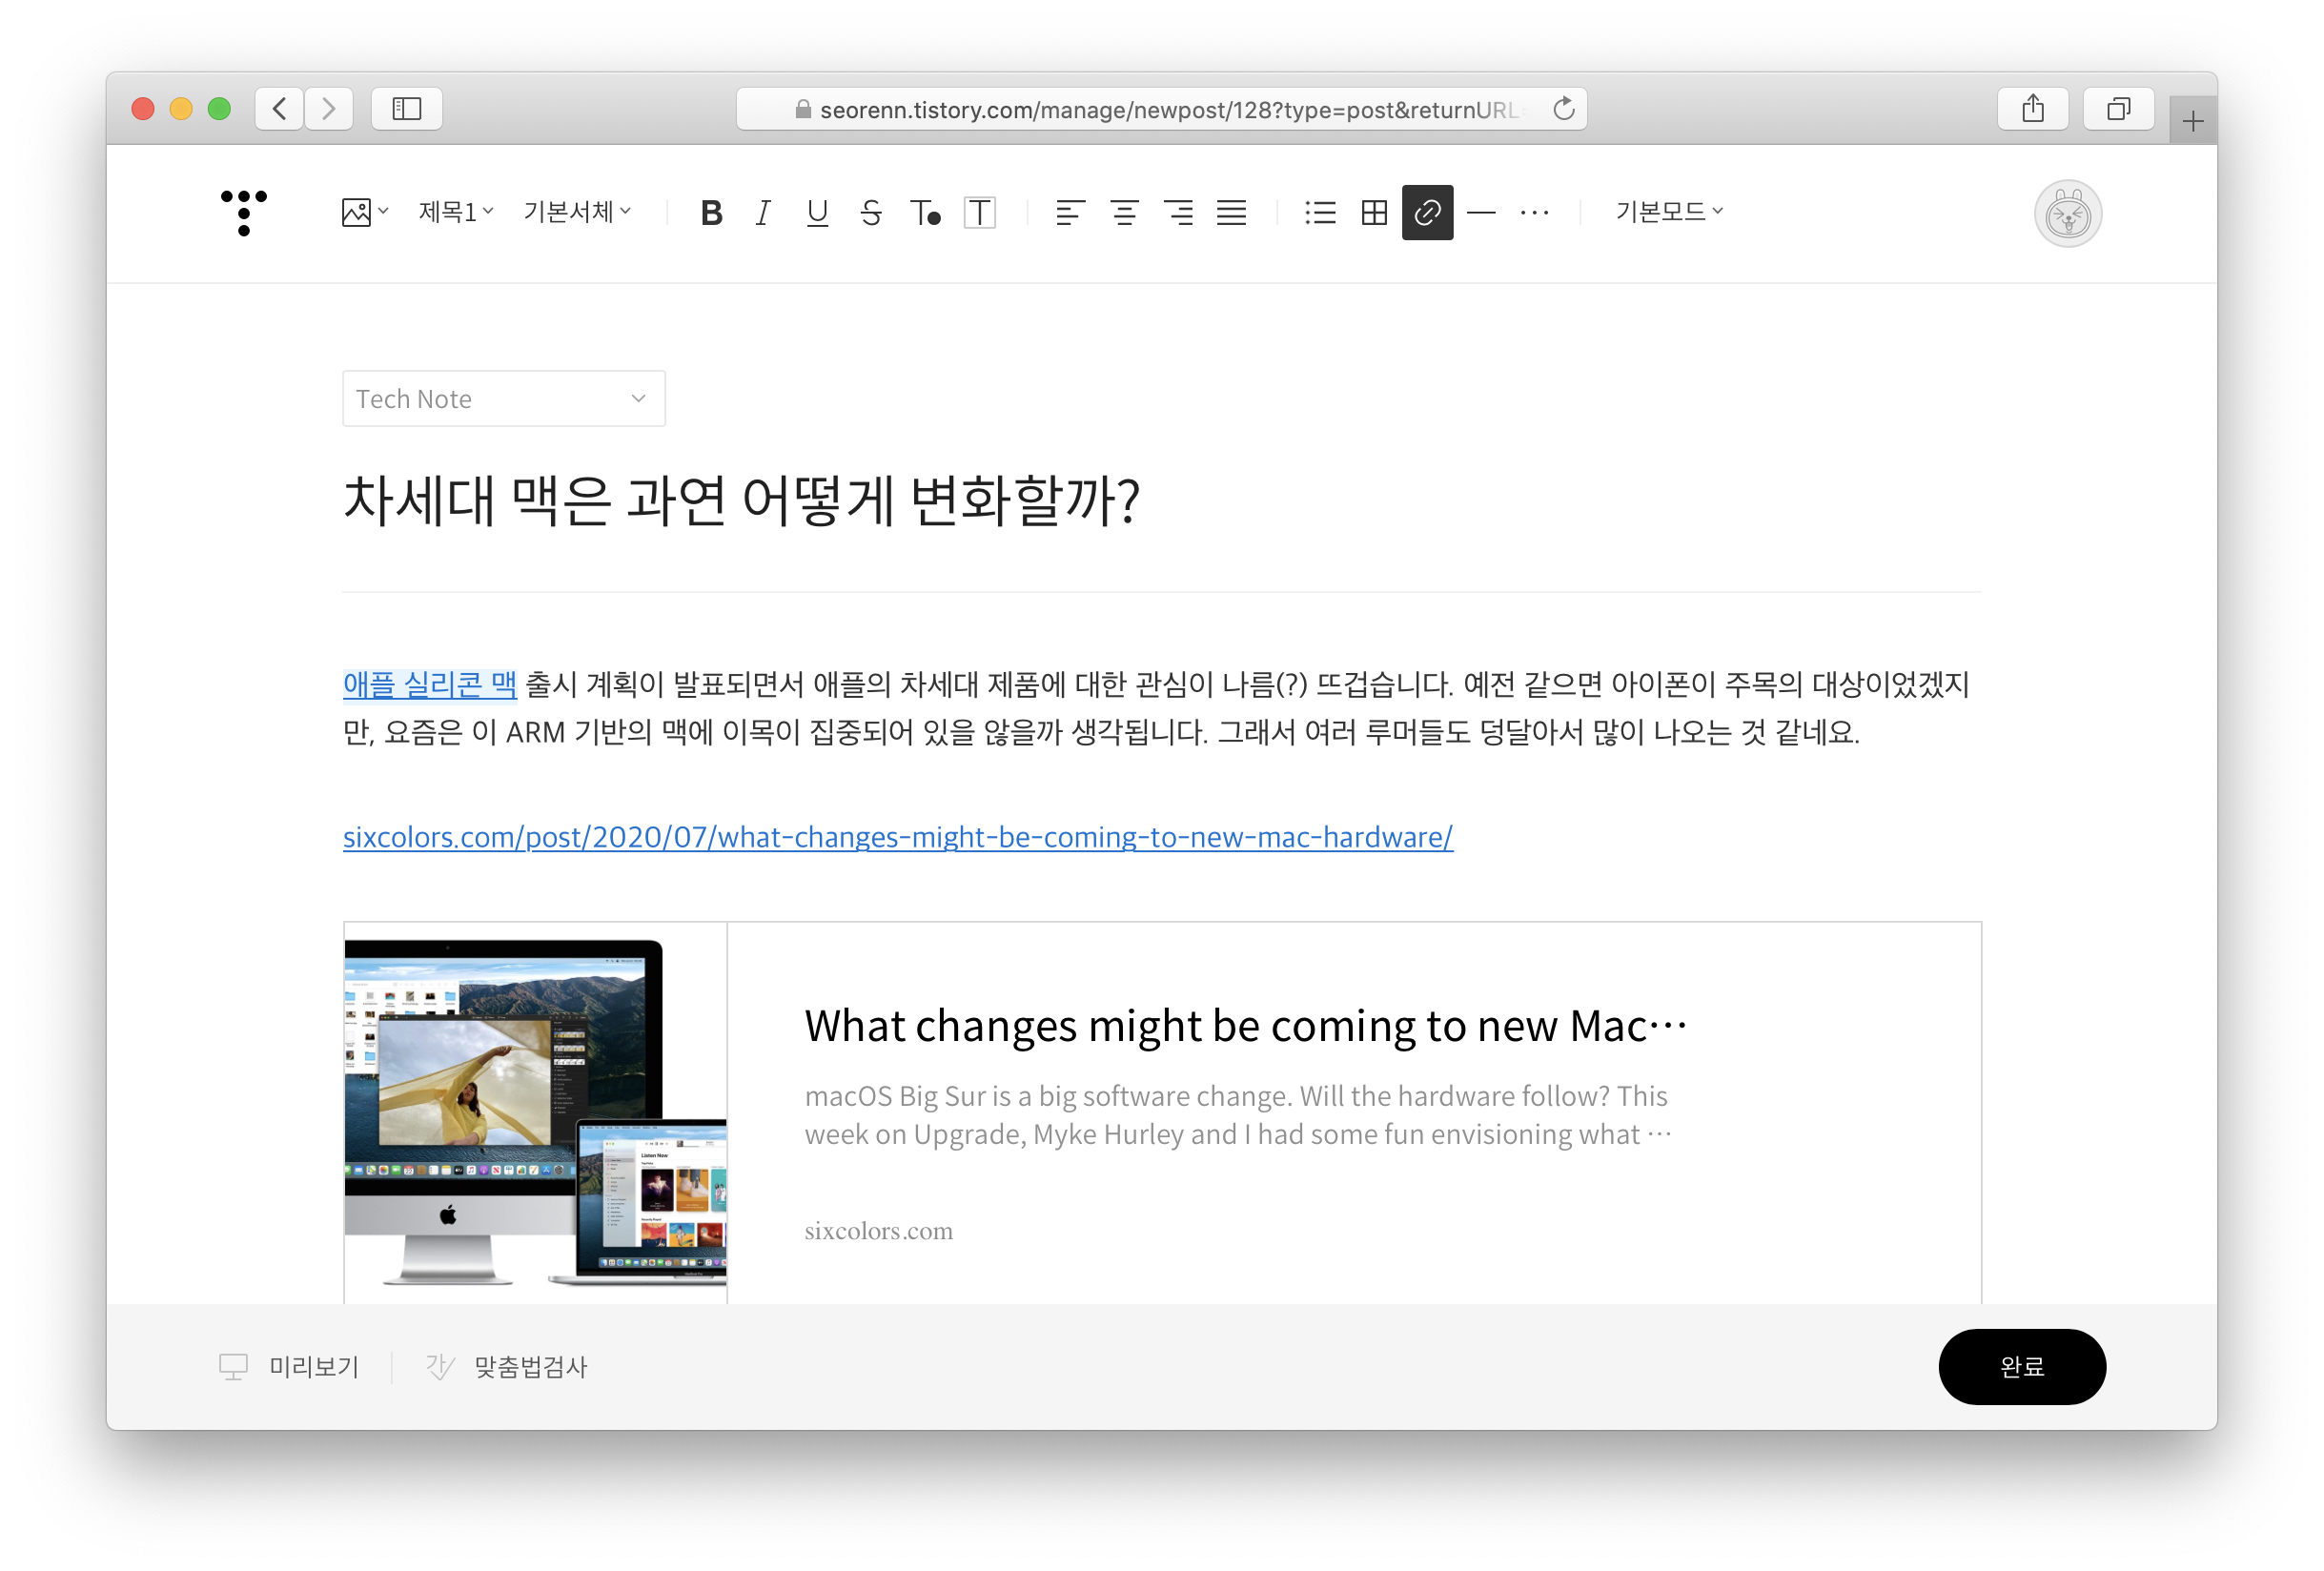2324x1571 pixels.
Task: Open the 기본모드 editor mode menu
Action: click(1669, 212)
